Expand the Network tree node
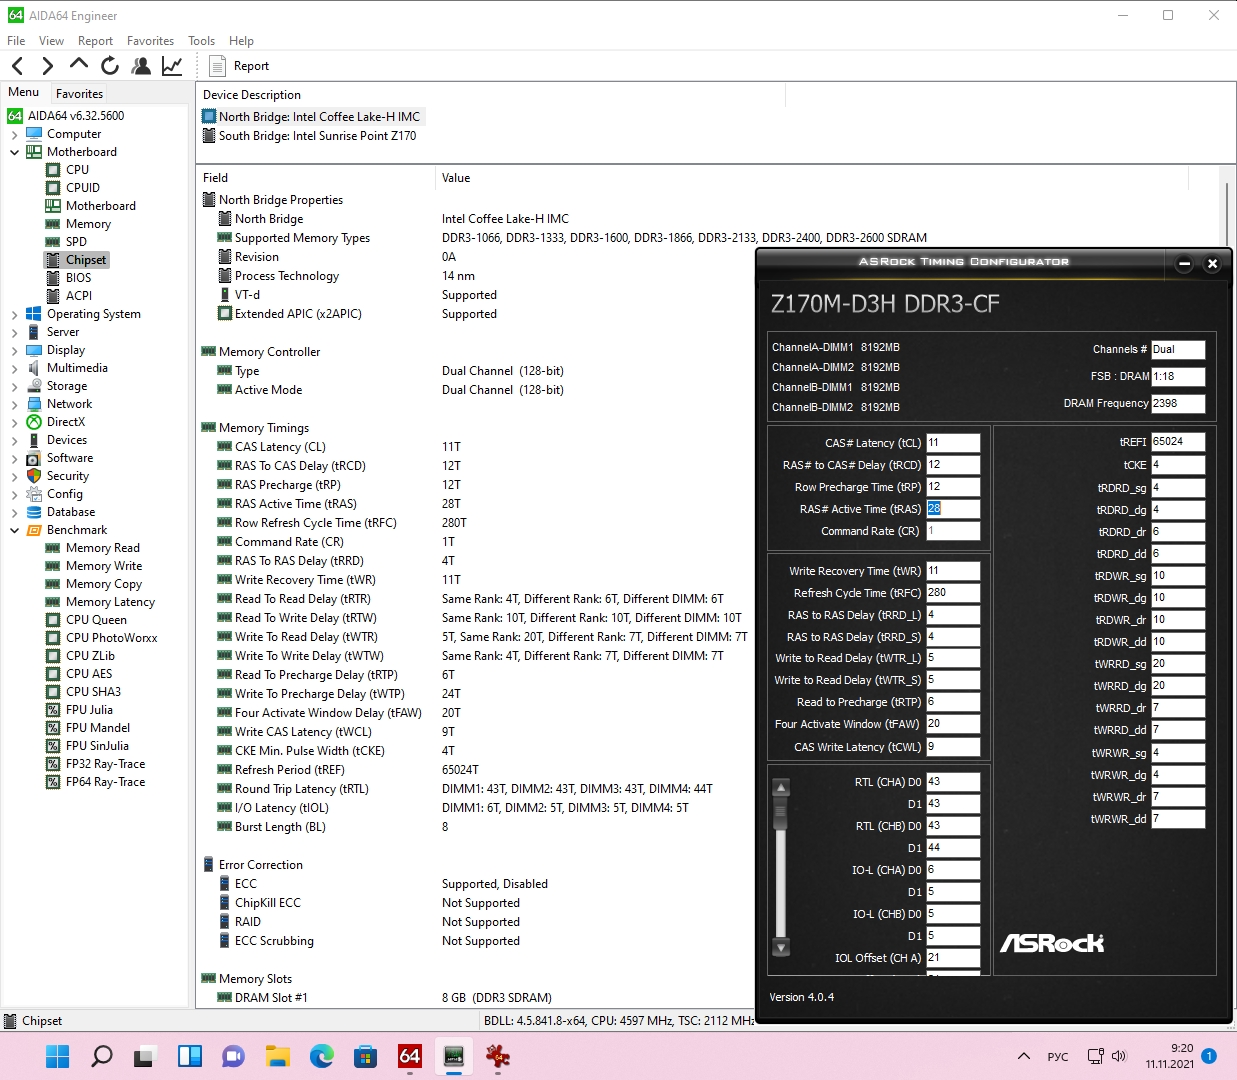This screenshot has width=1237, height=1080. 14,404
